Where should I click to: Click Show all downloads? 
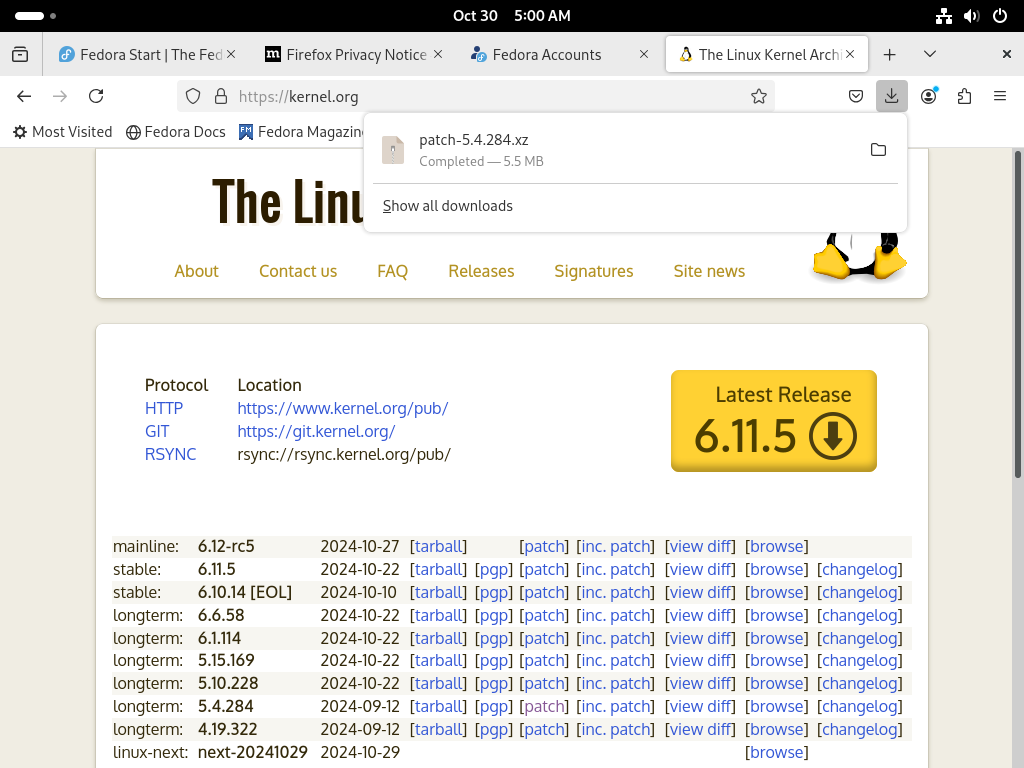tap(447, 206)
